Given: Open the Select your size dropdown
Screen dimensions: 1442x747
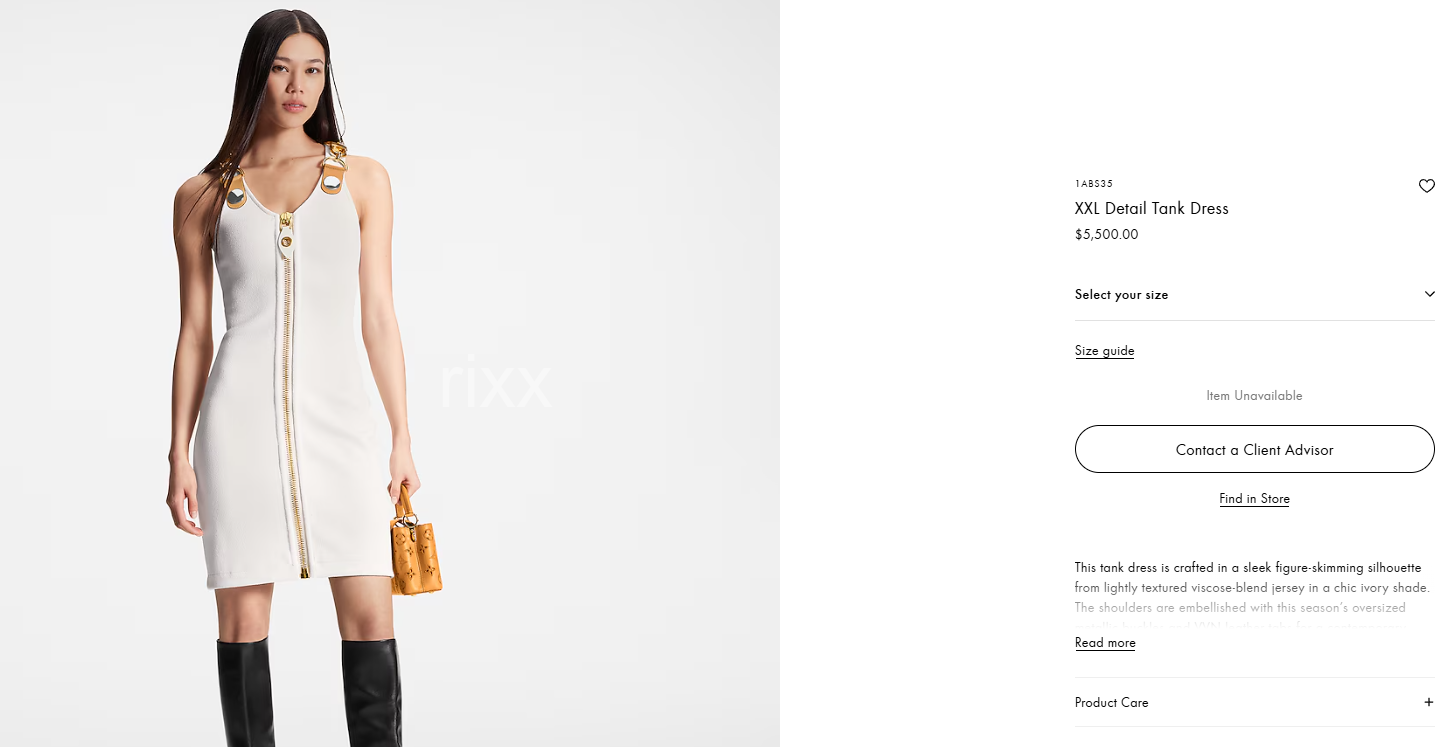Looking at the screenshot, I should [x=1254, y=295].
